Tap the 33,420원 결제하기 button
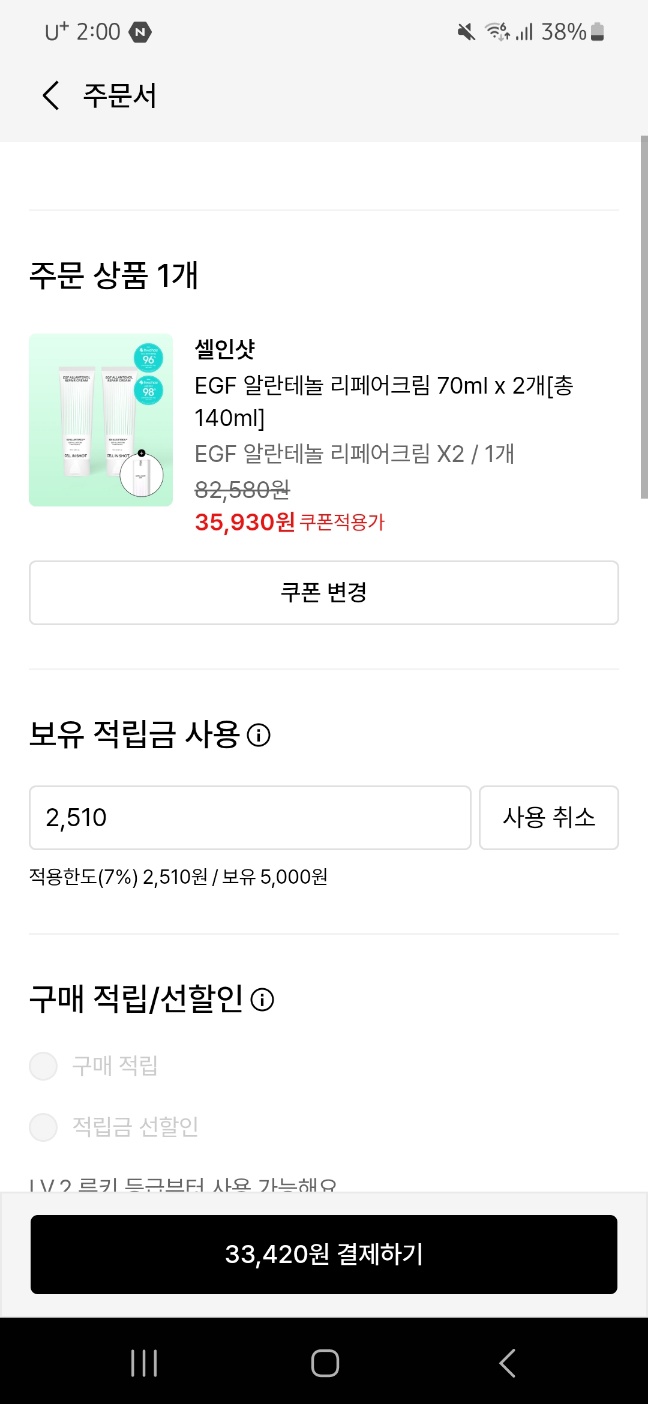The image size is (648, 1404). (324, 1255)
